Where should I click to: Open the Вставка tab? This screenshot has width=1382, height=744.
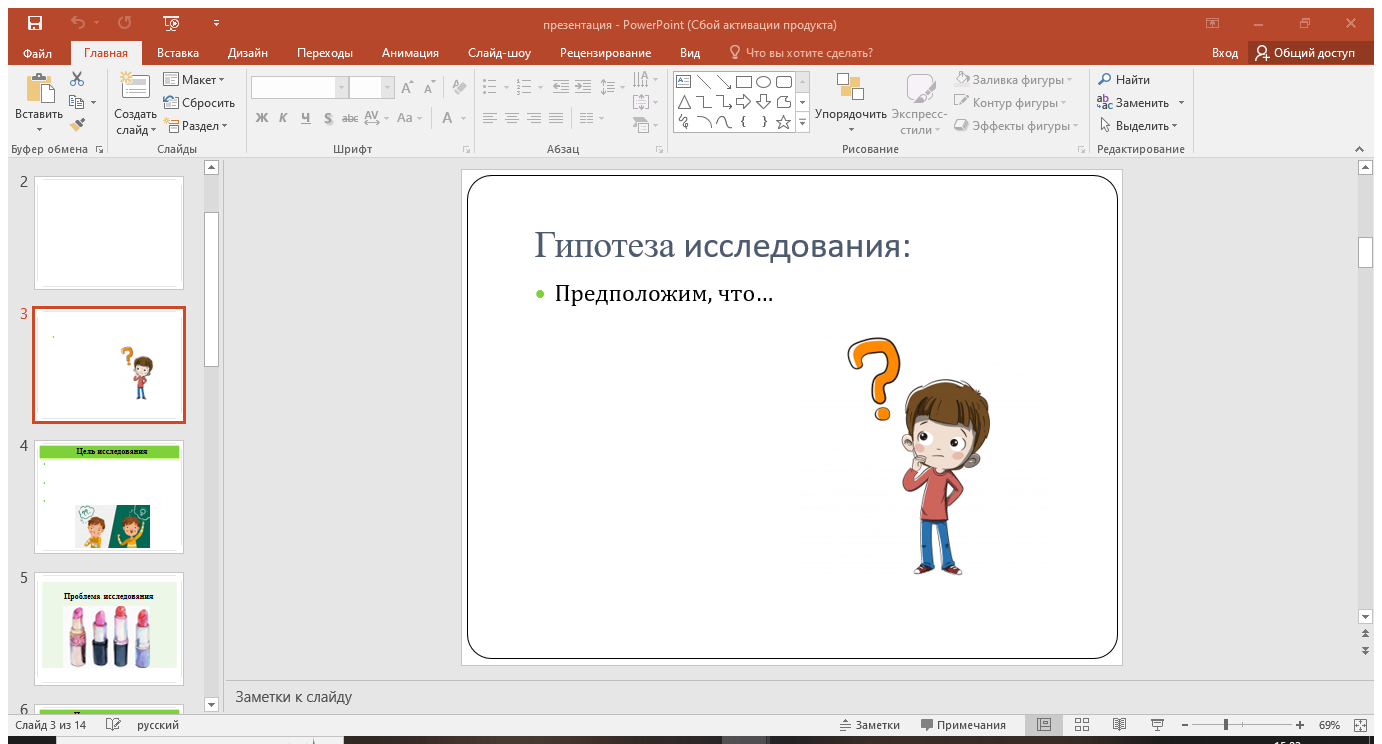[178, 53]
